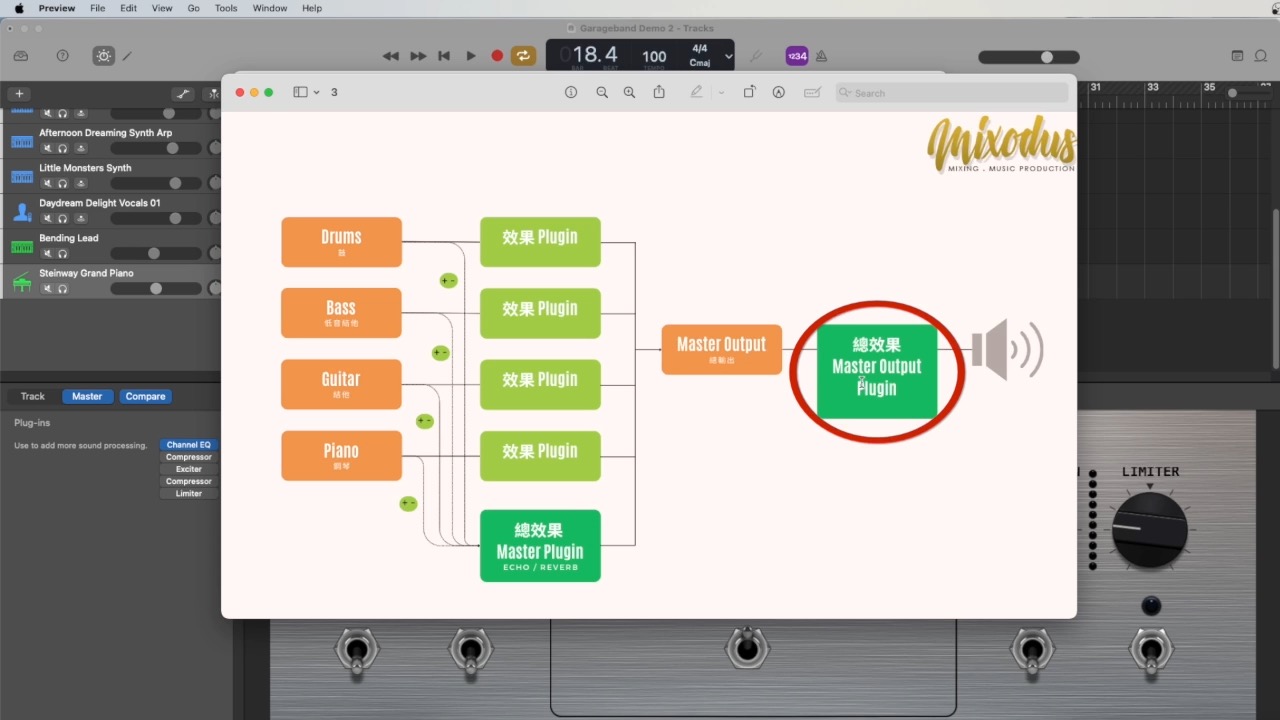The height and width of the screenshot is (720, 1280).
Task: Click the Compare button
Action: click(x=145, y=396)
